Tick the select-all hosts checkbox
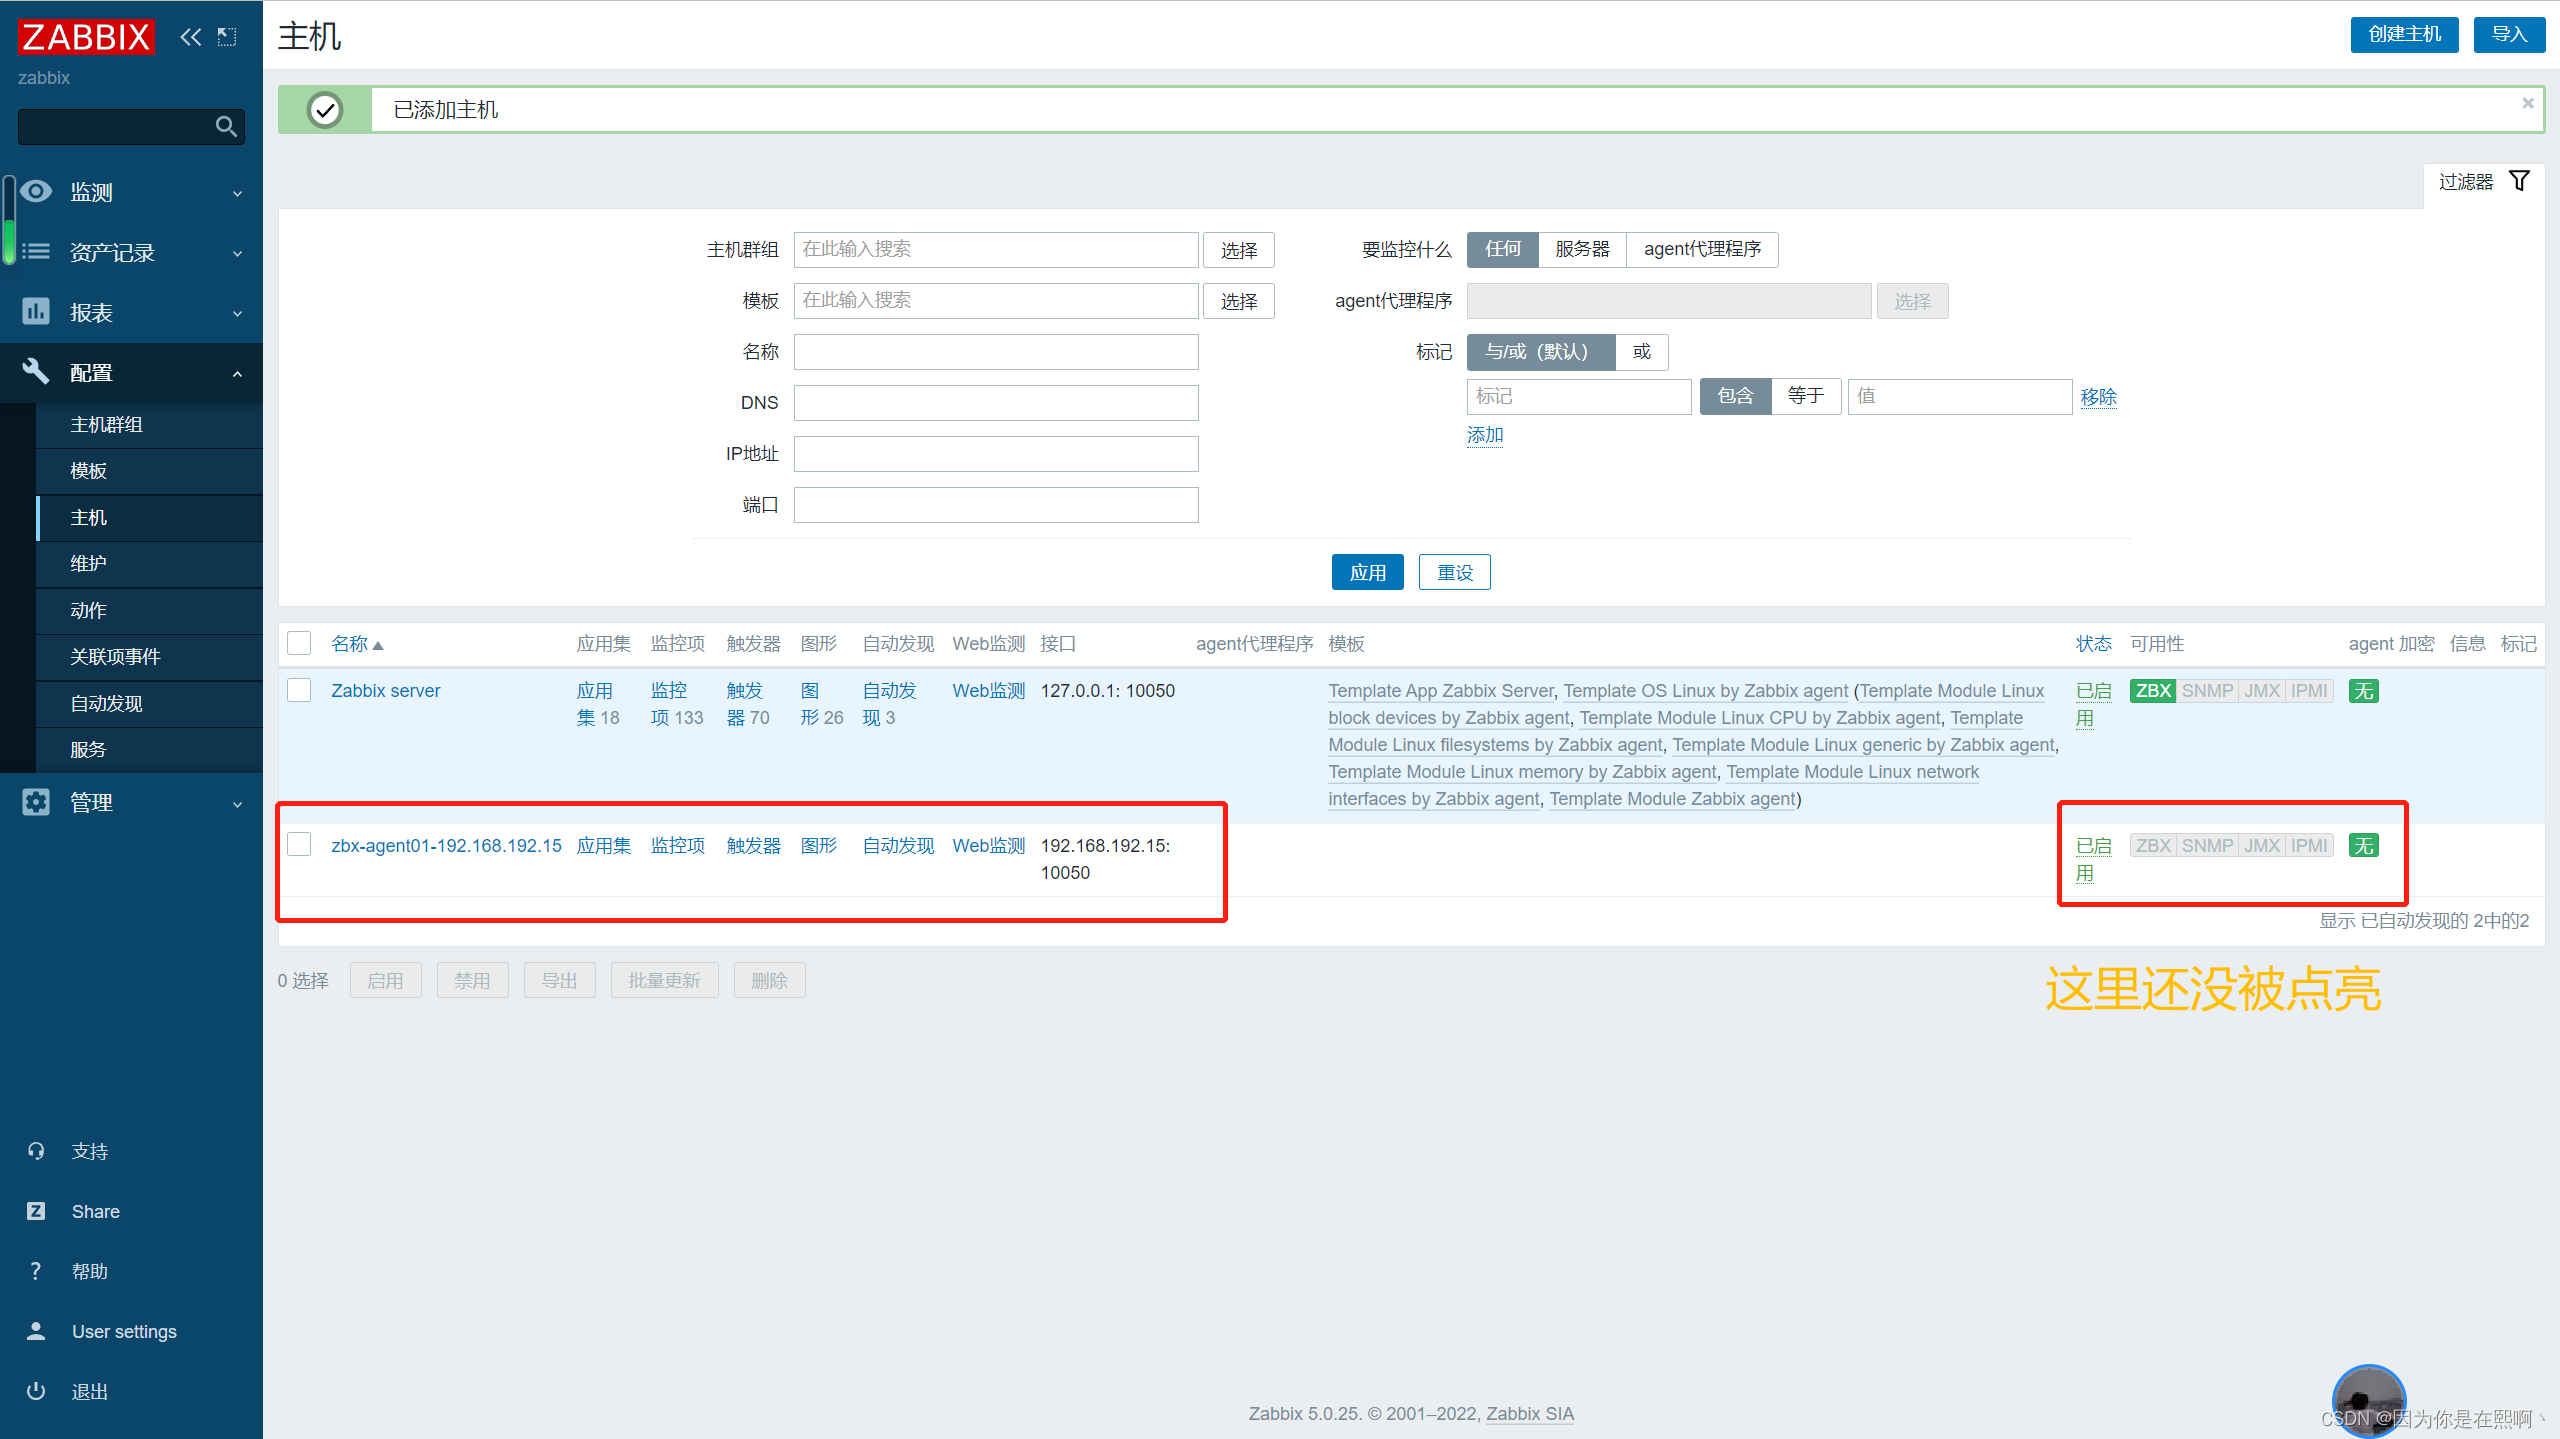Image resolution: width=2560 pixels, height=1439 pixels. 299,643
